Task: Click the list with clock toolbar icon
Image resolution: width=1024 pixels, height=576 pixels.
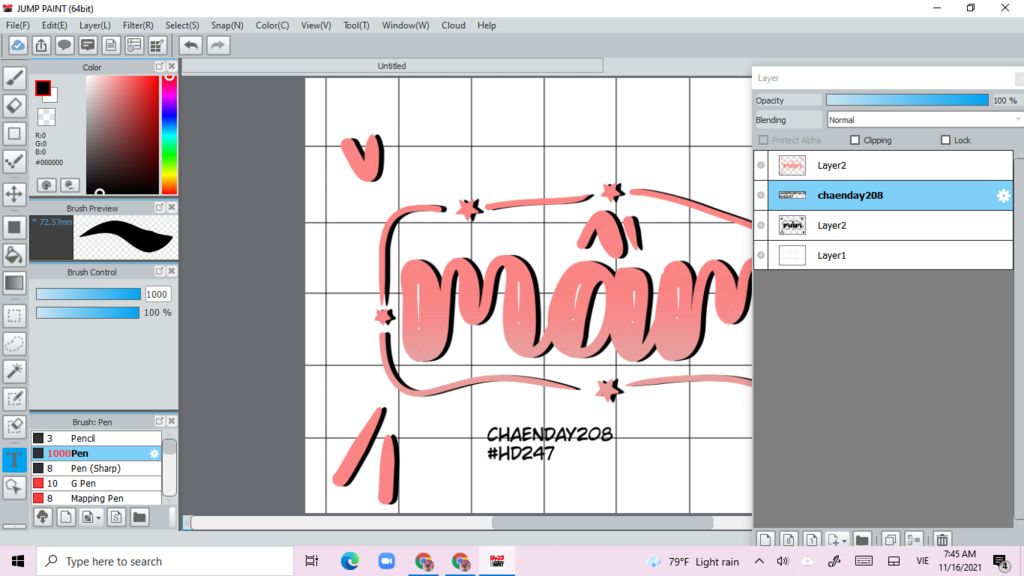Action: click(134, 45)
